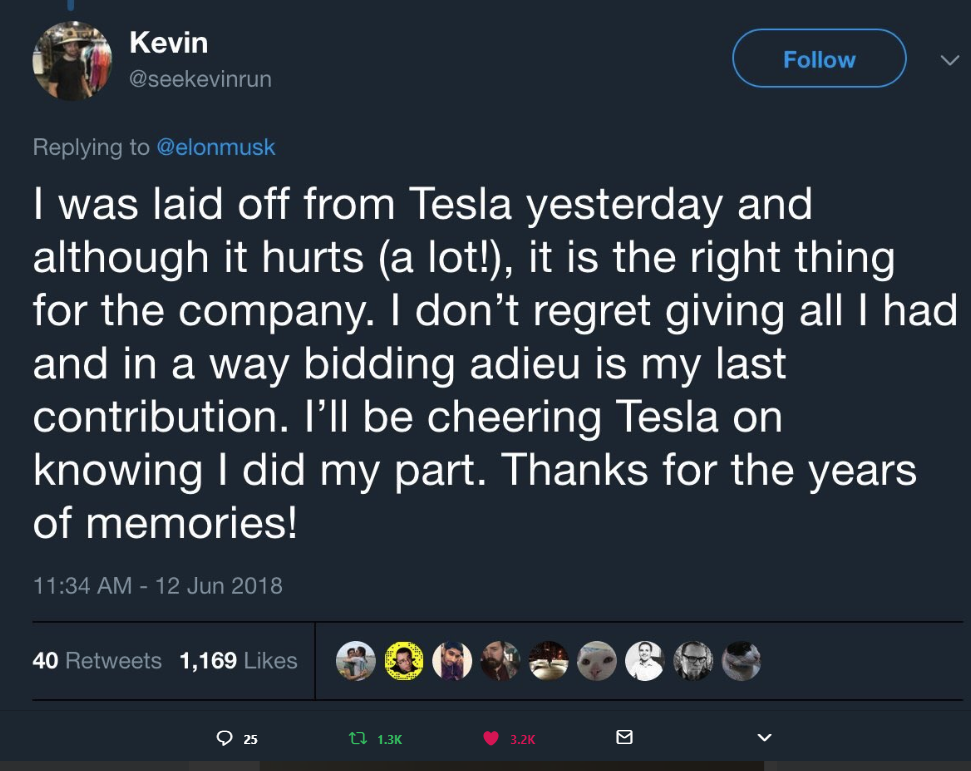
Task: Click the black-and-white glasses man avatar
Action: [693, 661]
